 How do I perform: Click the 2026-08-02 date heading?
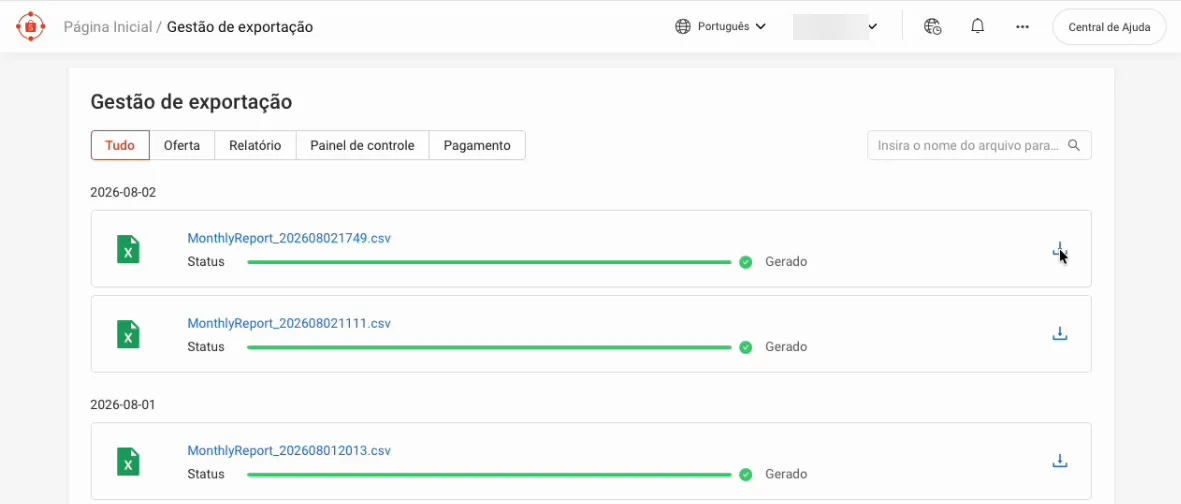[x=123, y=192]
